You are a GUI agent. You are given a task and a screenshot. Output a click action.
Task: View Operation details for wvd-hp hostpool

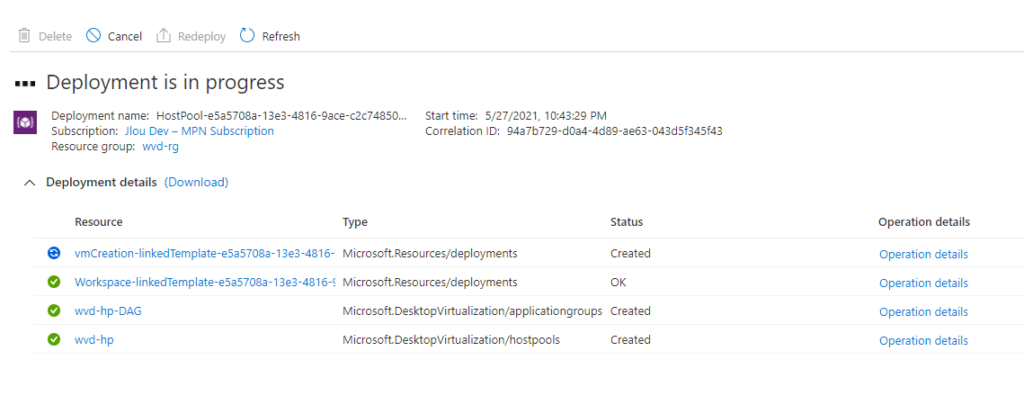923,340
